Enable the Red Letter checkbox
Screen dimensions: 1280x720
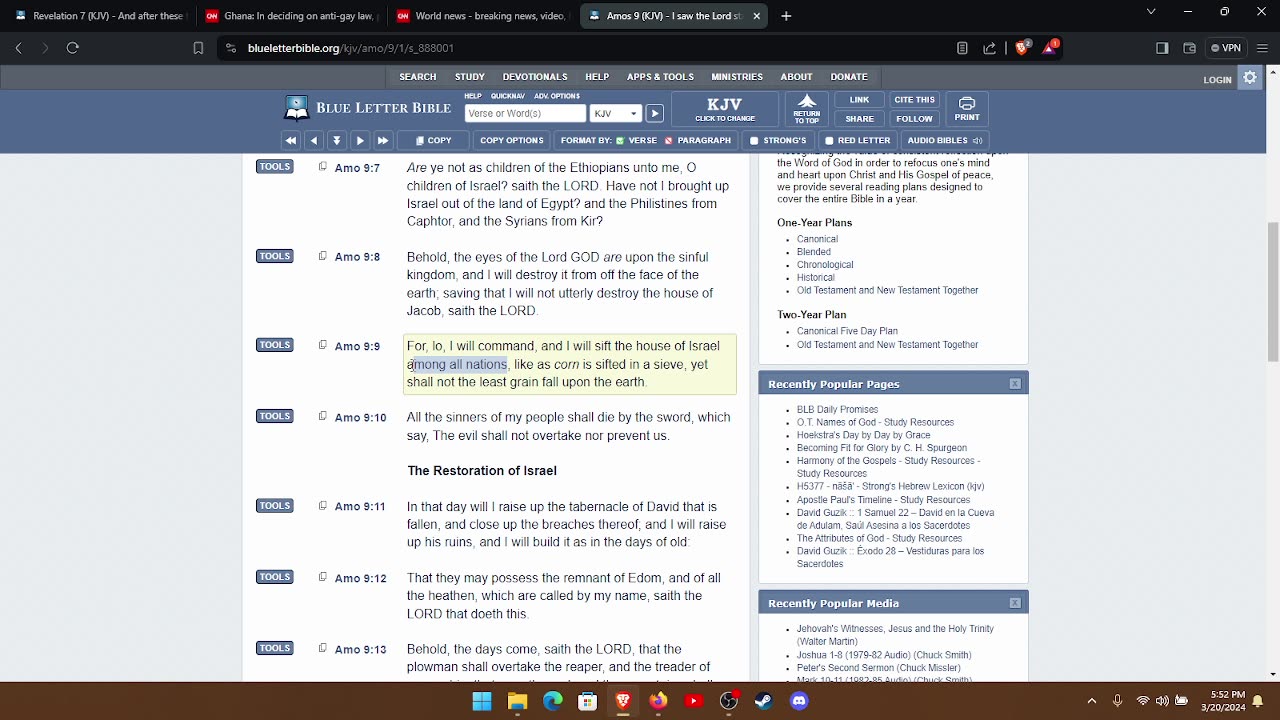point(828,140)
